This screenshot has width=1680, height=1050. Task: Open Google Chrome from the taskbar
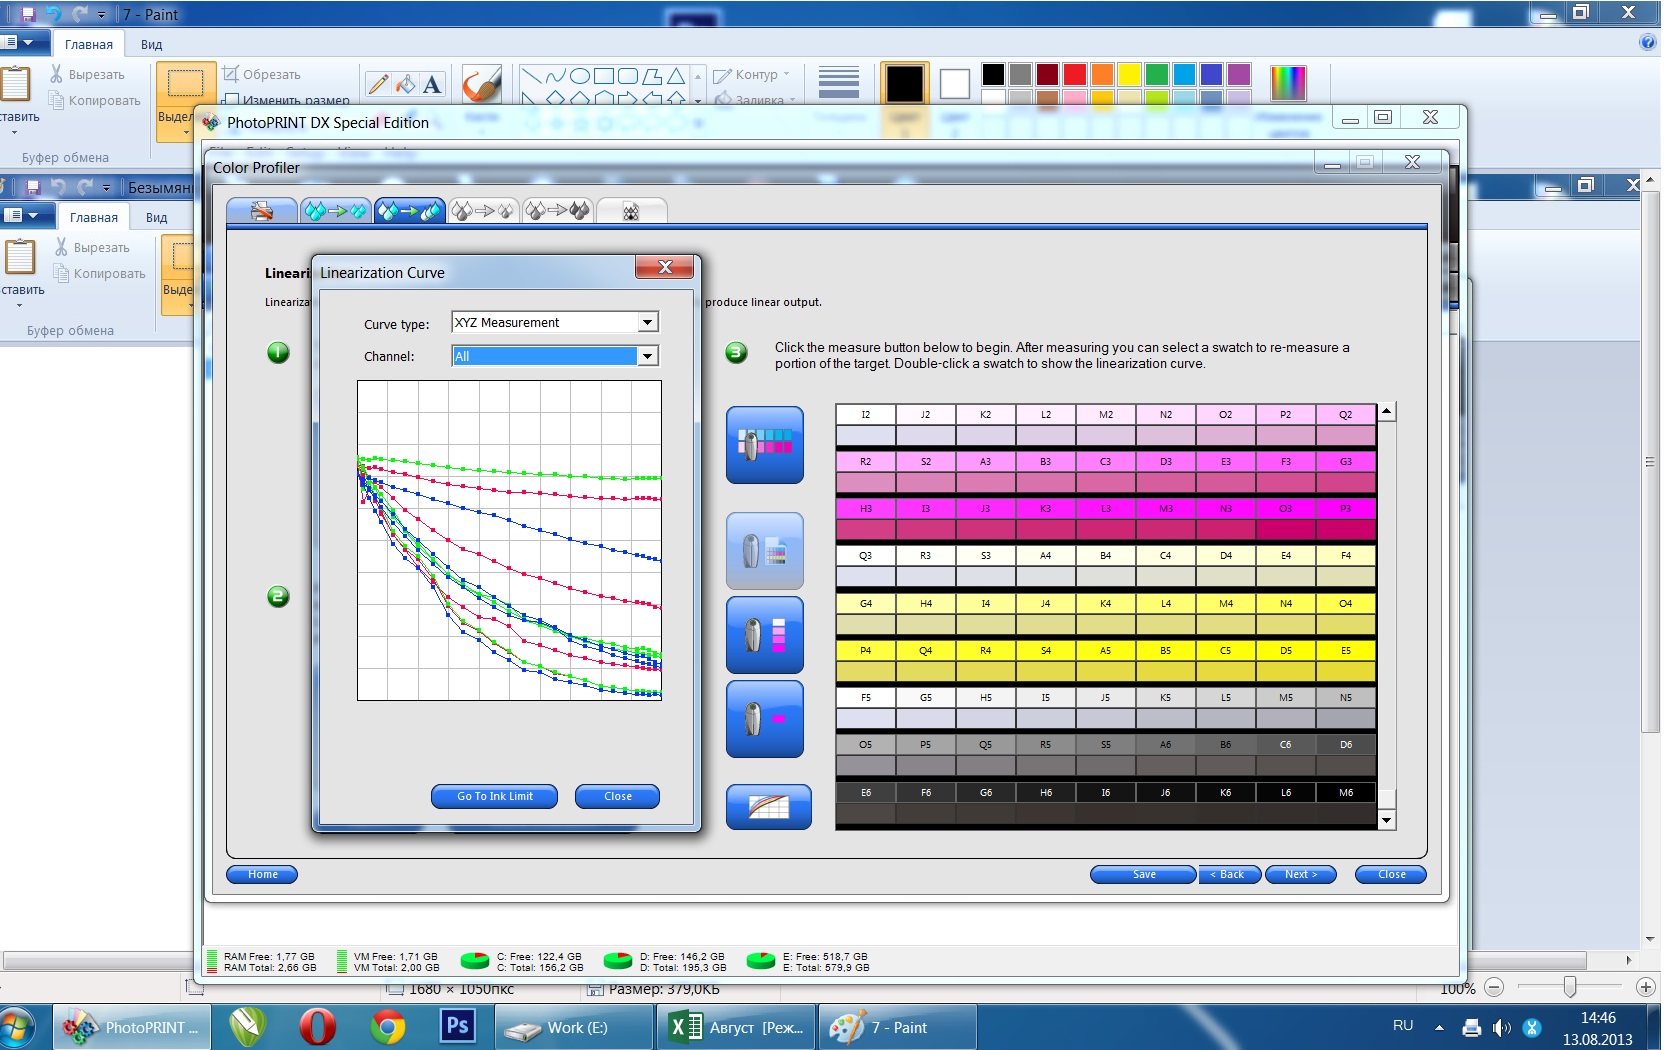click(388, 1027)
